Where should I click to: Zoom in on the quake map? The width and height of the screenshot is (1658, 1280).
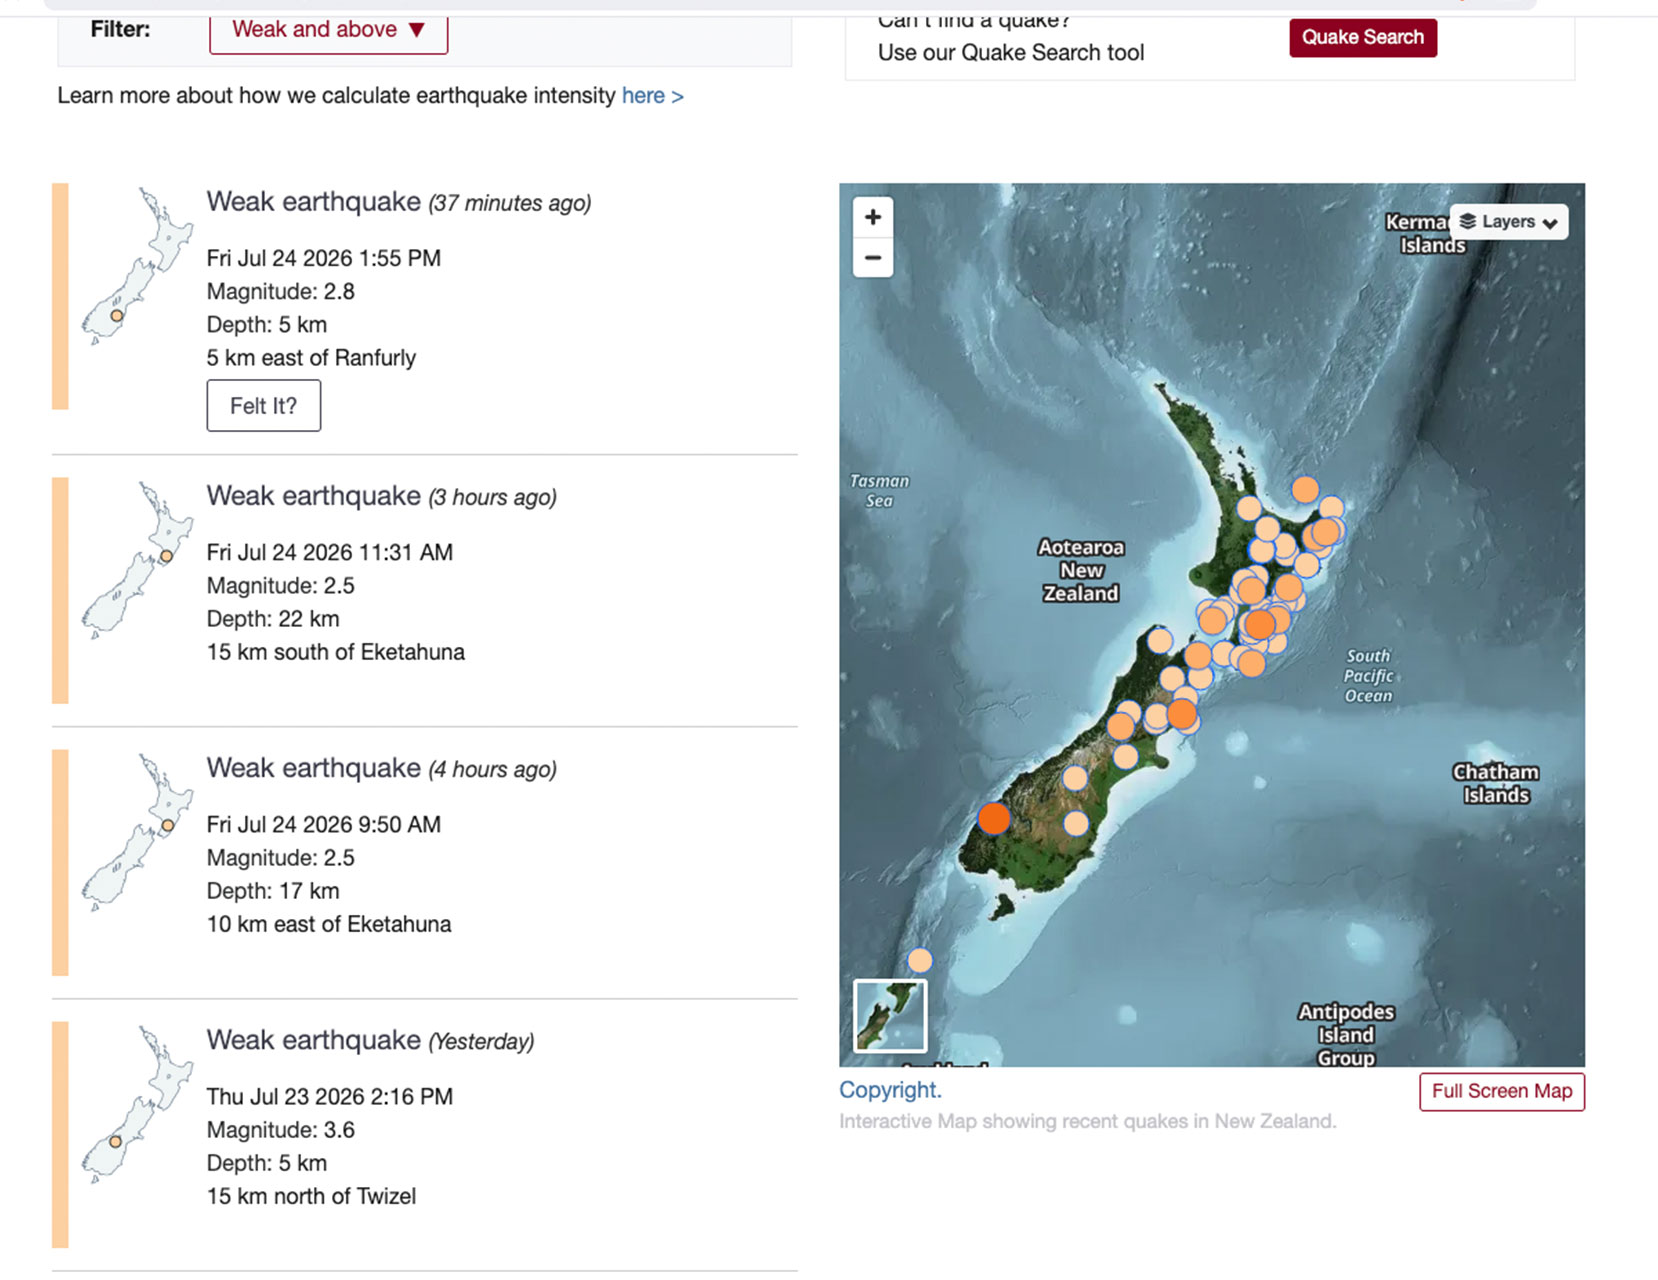click(x=873, y=217)
